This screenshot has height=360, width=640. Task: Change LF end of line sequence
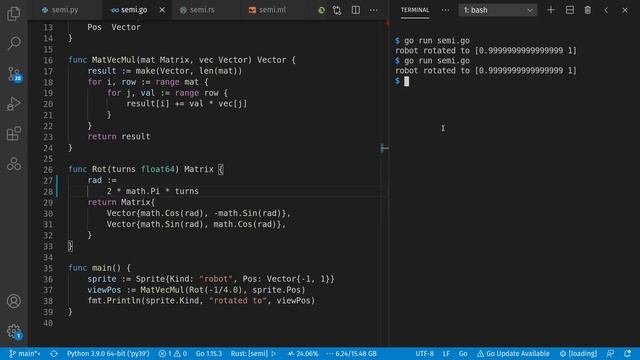click(446, 353)
